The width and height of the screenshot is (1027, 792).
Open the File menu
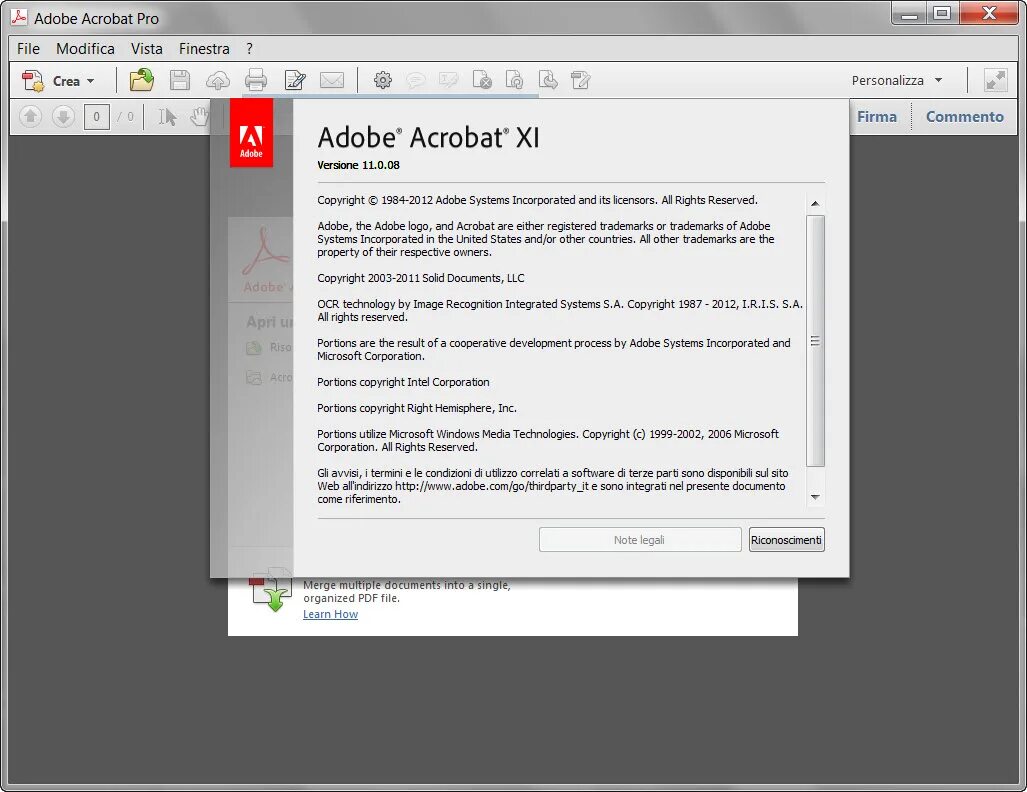[x=28, y=49]
